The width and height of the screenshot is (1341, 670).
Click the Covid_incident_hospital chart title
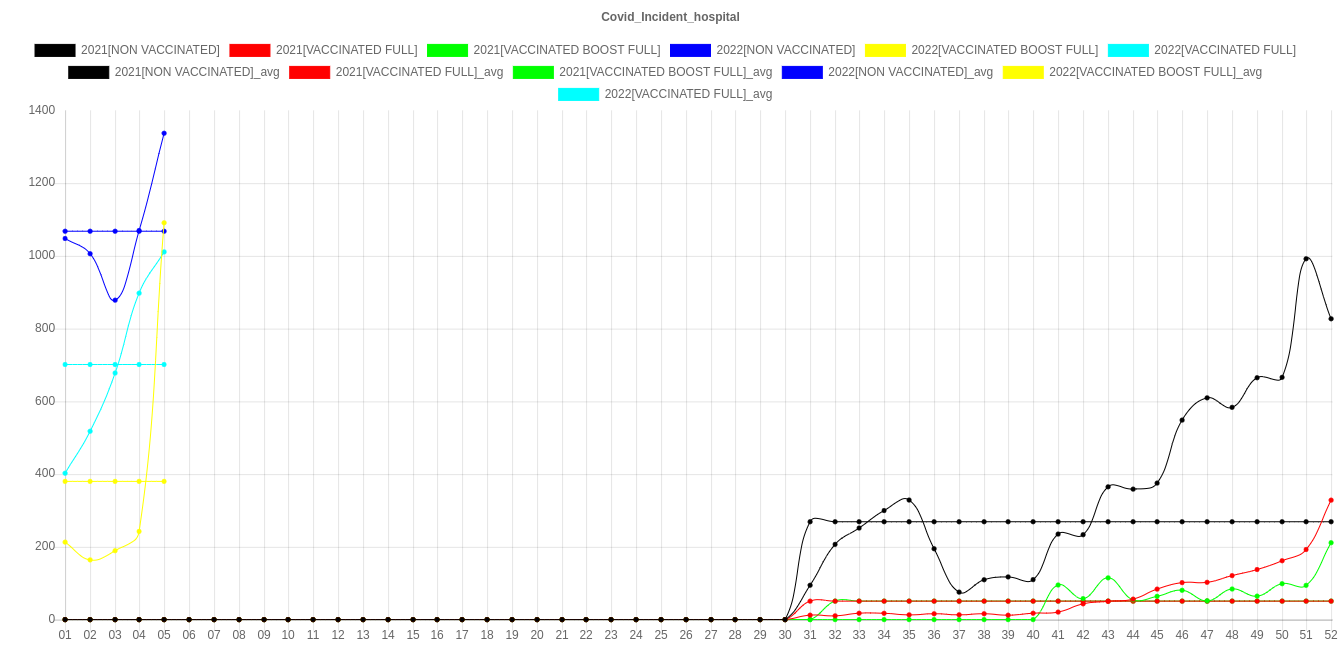click(670, 17)
